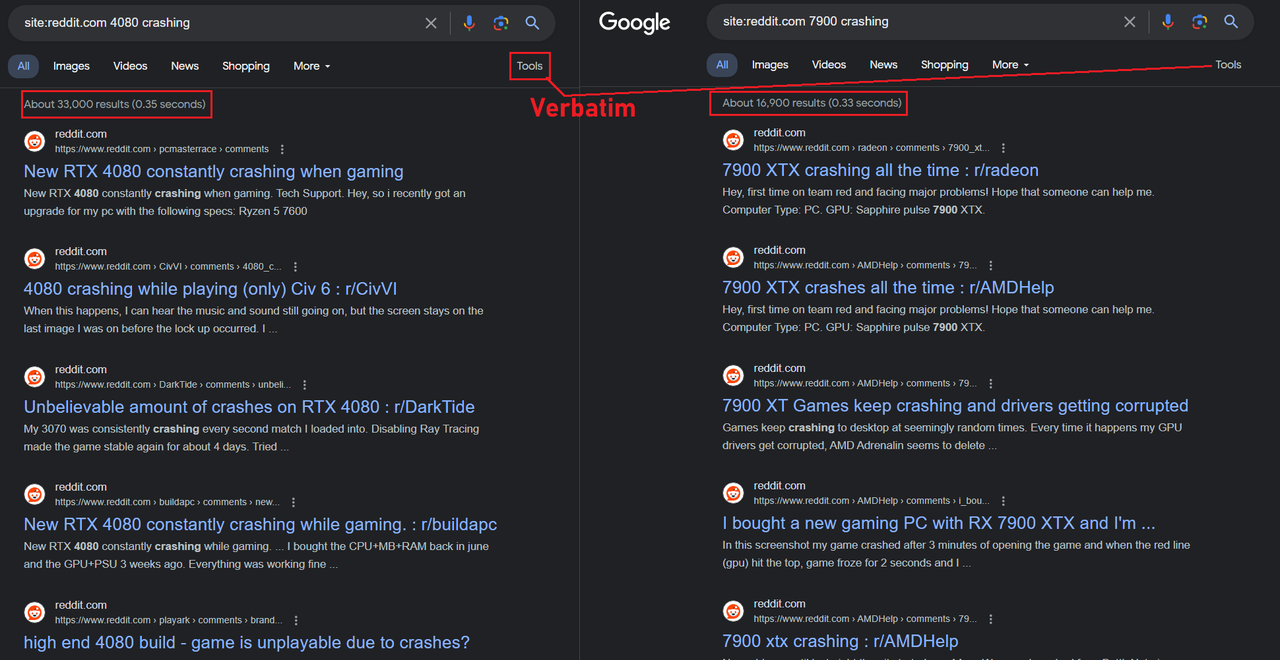Open 'New RTX 4080 constantly crashing while gaming' r/buildapc

[260, 525]
